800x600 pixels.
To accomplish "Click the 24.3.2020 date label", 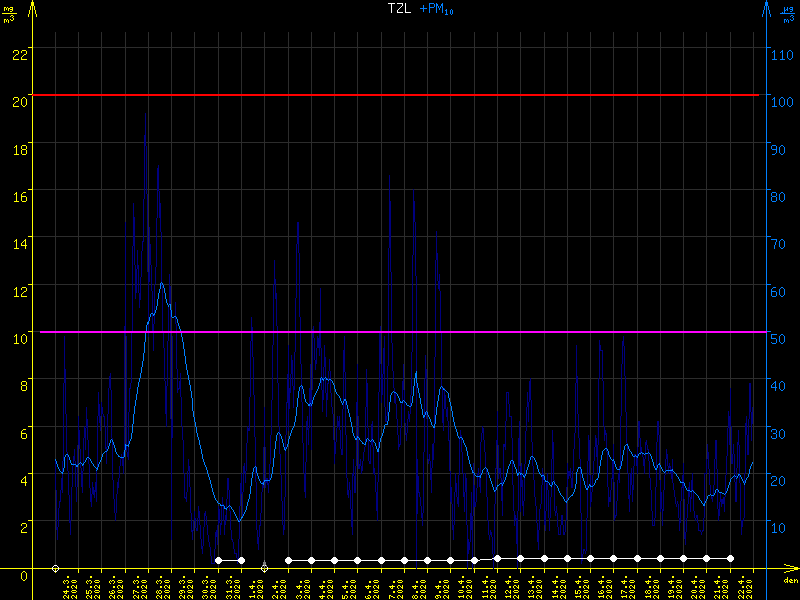I will (69, 586).
